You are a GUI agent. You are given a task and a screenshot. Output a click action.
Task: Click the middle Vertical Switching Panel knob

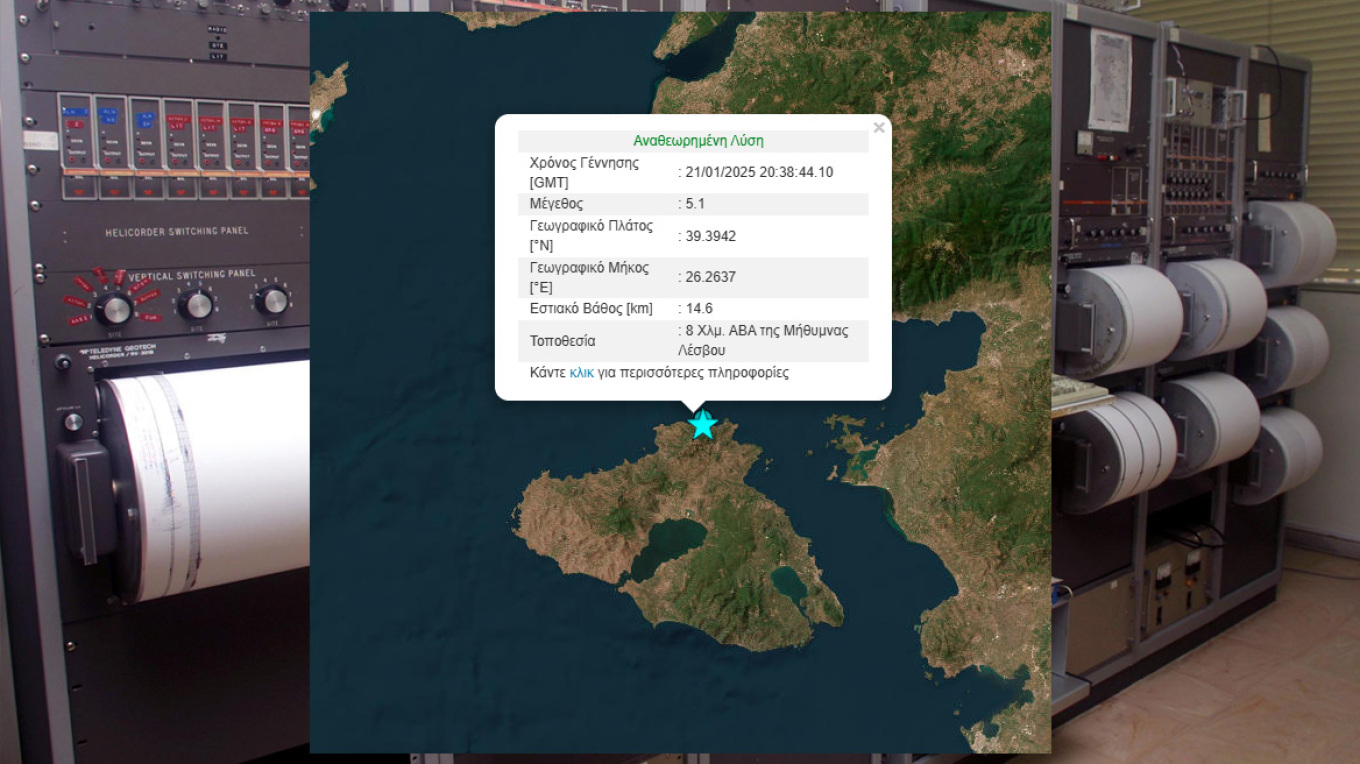coord(198,304)
